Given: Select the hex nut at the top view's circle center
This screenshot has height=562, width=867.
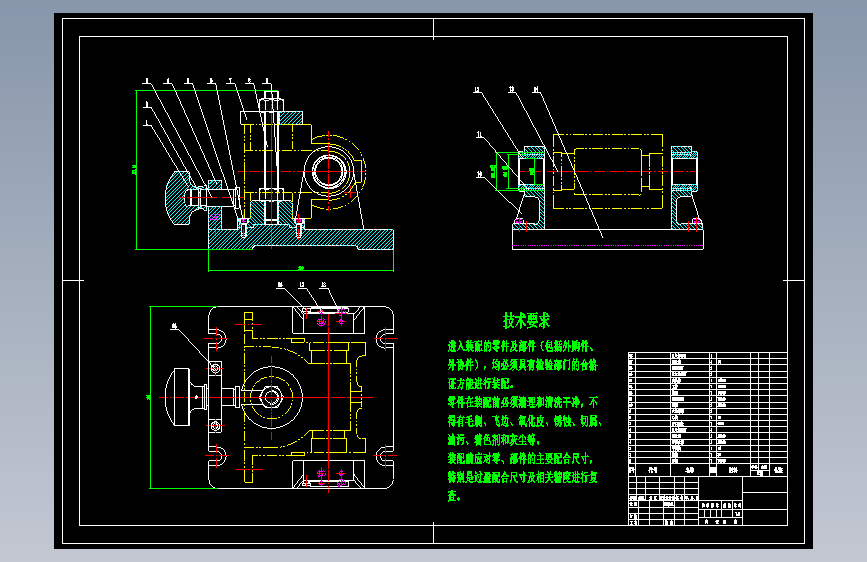Looking at the screenshot, I should pyautogui.click(x=271, y=397).
